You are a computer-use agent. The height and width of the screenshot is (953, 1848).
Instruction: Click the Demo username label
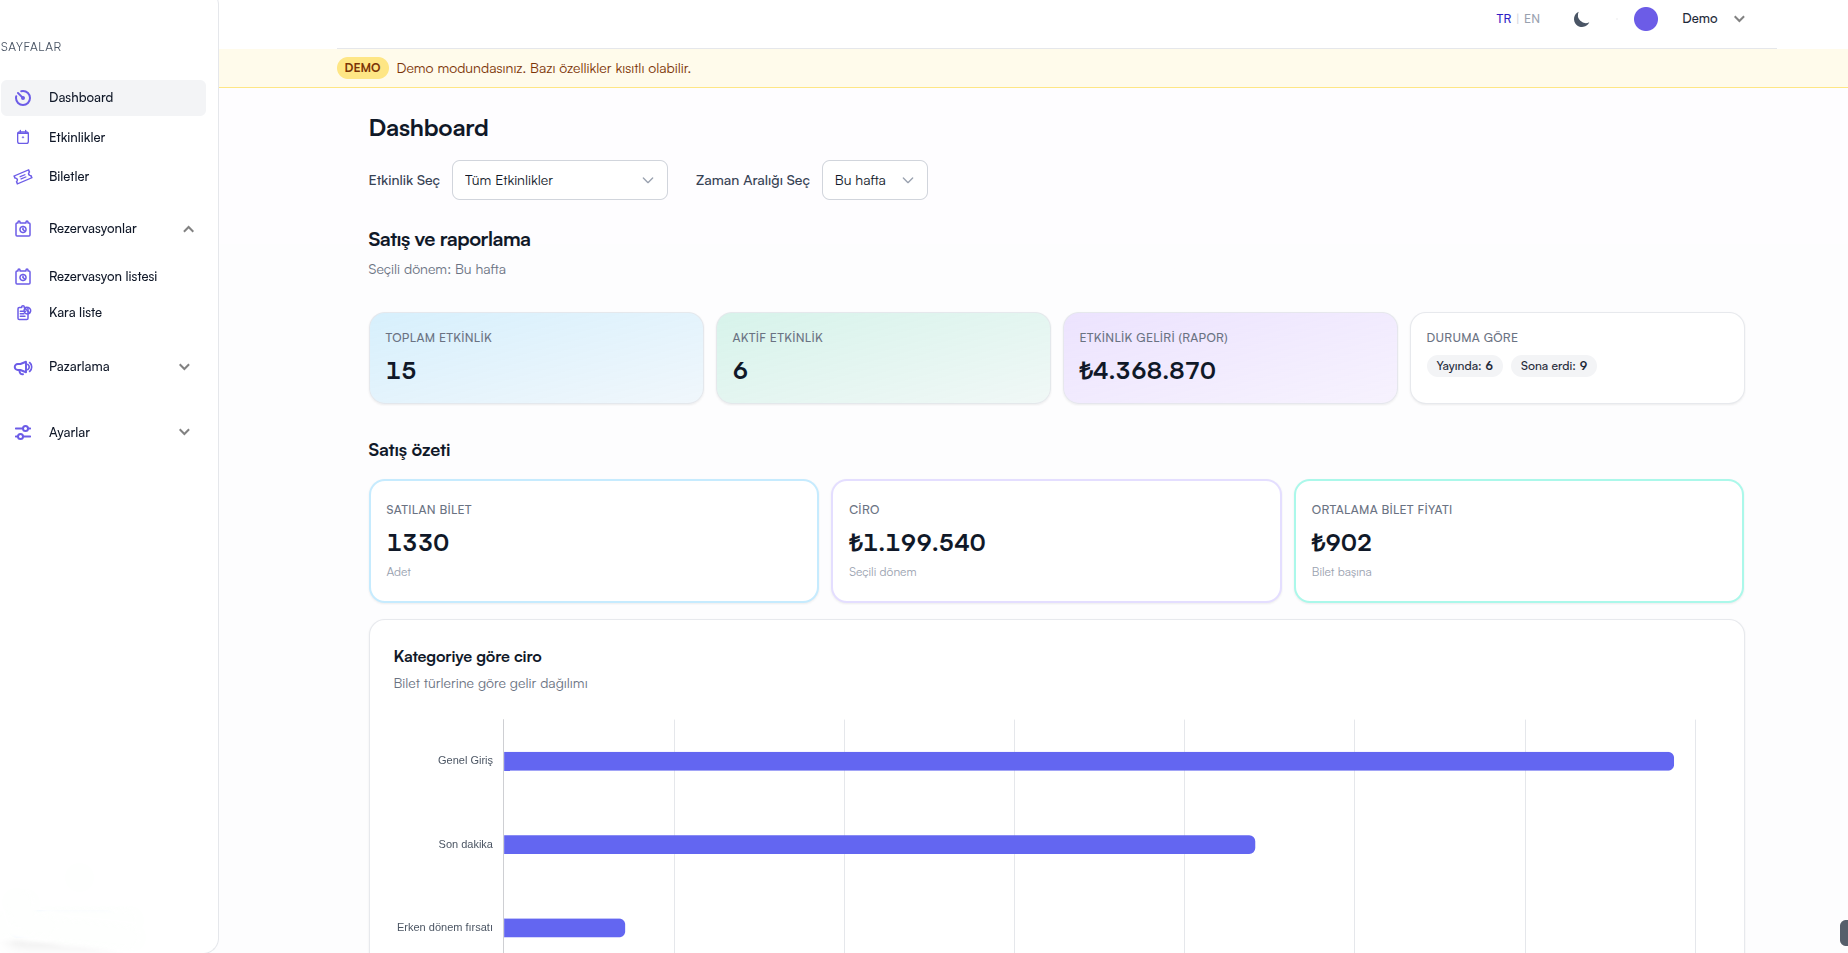click(x=1699, y=19)
